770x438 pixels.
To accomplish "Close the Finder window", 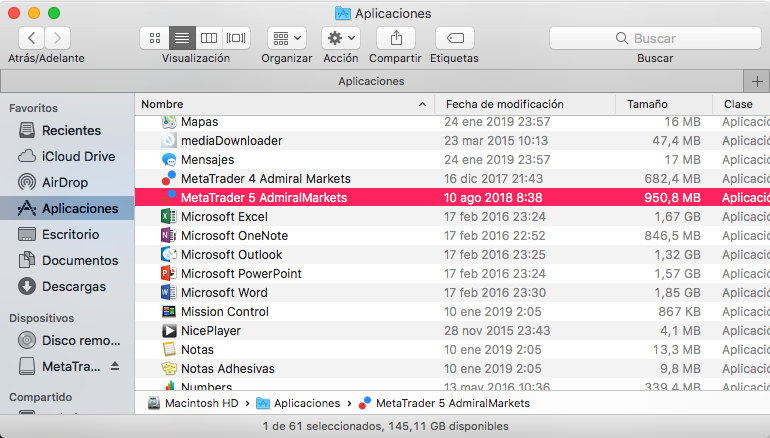I will (14, 13).
